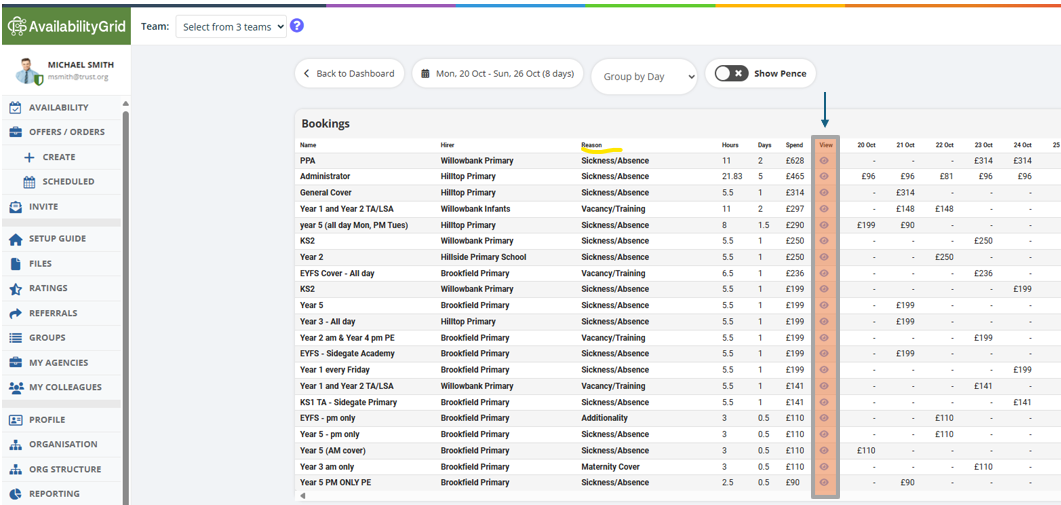Select the Additionality reason cell
The width and height of the screenshot is (1061, 505).
pyautogui.click(x=604, y=418)
